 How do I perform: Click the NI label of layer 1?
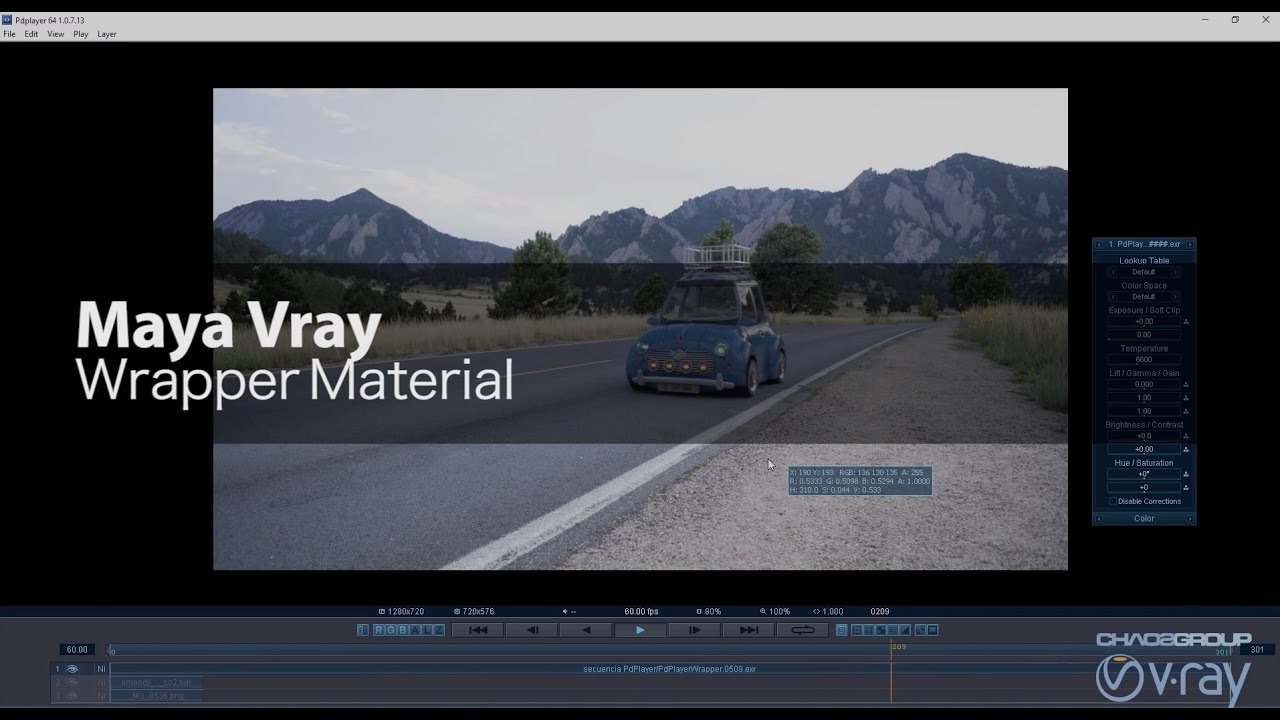tap(101, 669)
